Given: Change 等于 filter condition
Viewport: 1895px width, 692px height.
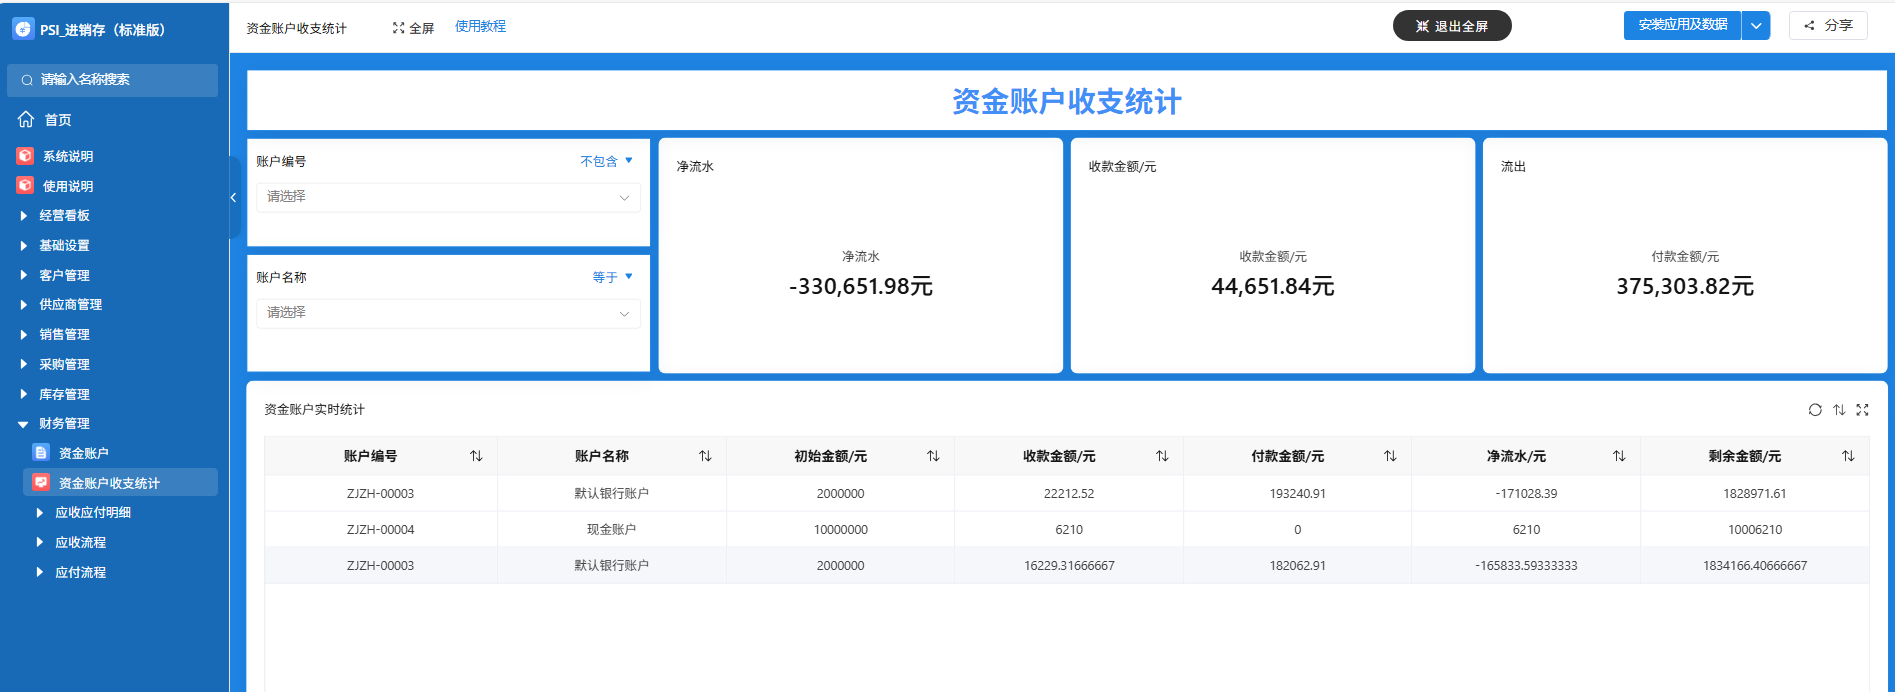Looking at the screenshot, I should point(612,277).
